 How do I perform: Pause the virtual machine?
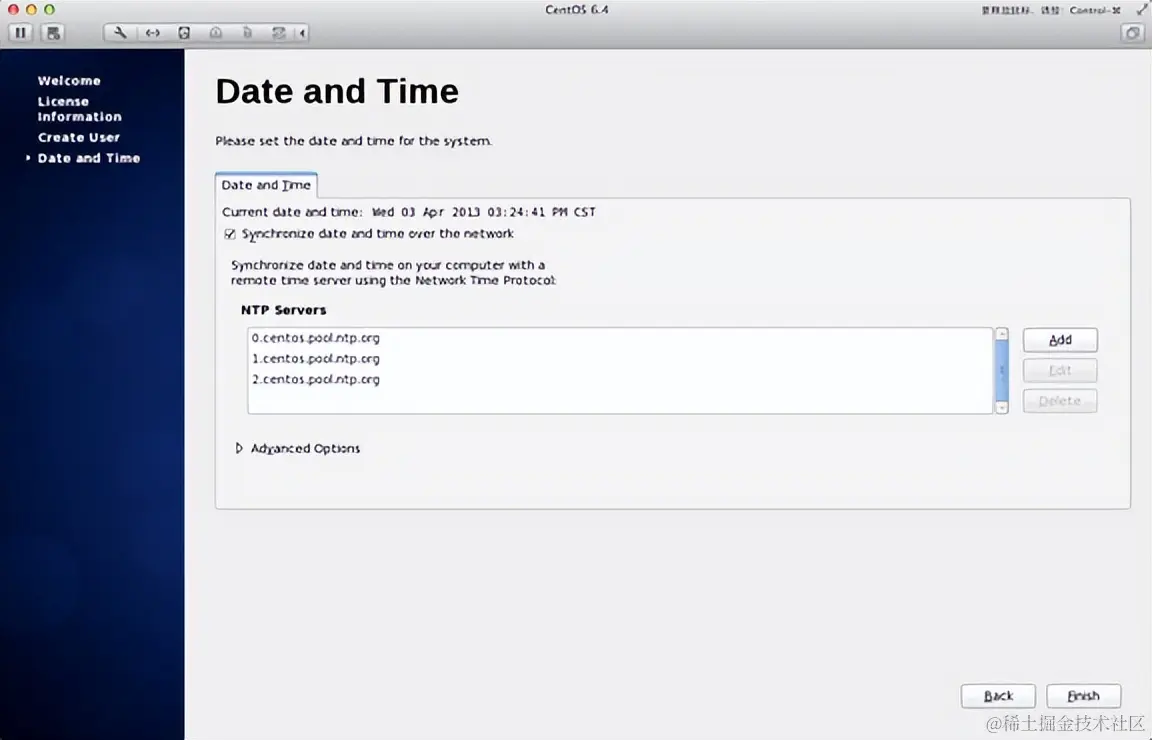tap(21, 32)
